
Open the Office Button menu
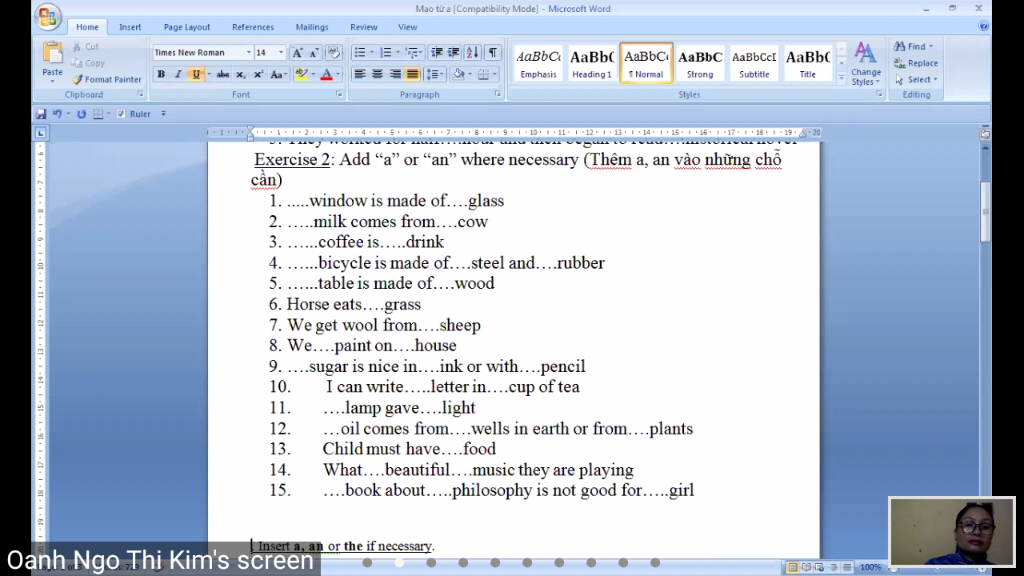point(48,17)
